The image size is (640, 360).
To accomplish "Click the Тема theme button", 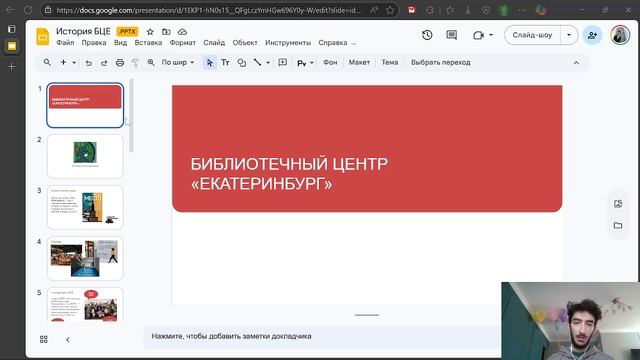I will click(x=389, y=62).
